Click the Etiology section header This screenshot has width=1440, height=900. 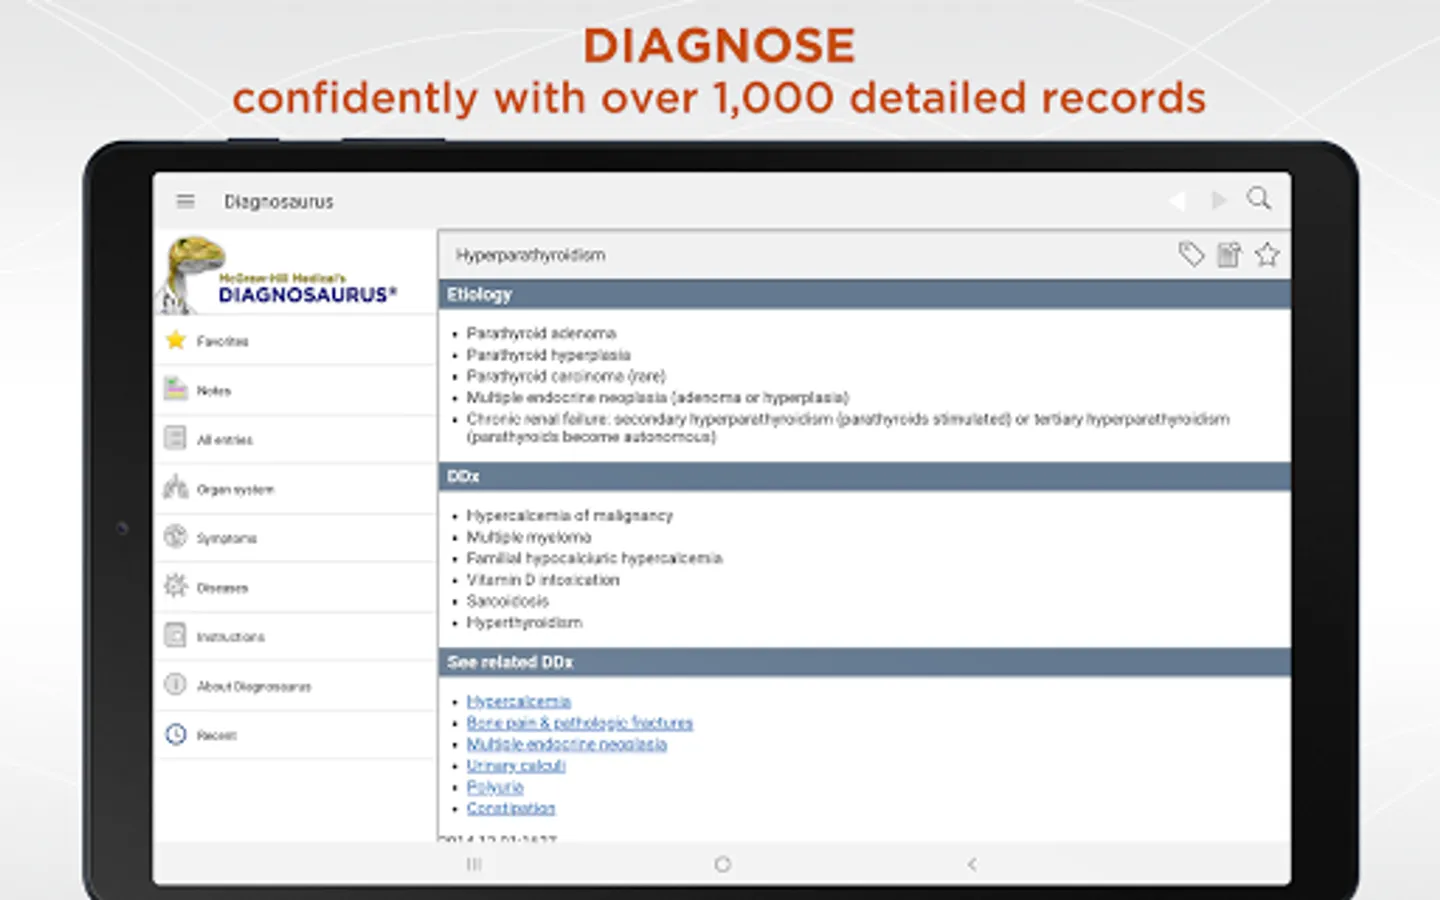click(x=864, y=294)
